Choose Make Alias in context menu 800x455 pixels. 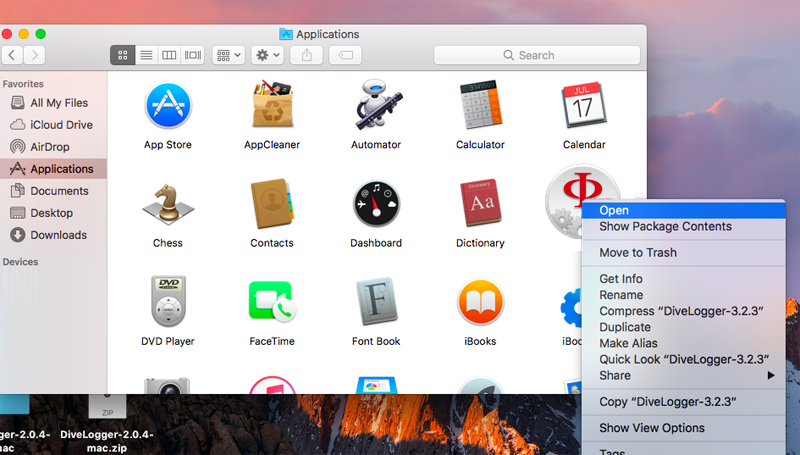pyautogui.click(x=683, y=343)
